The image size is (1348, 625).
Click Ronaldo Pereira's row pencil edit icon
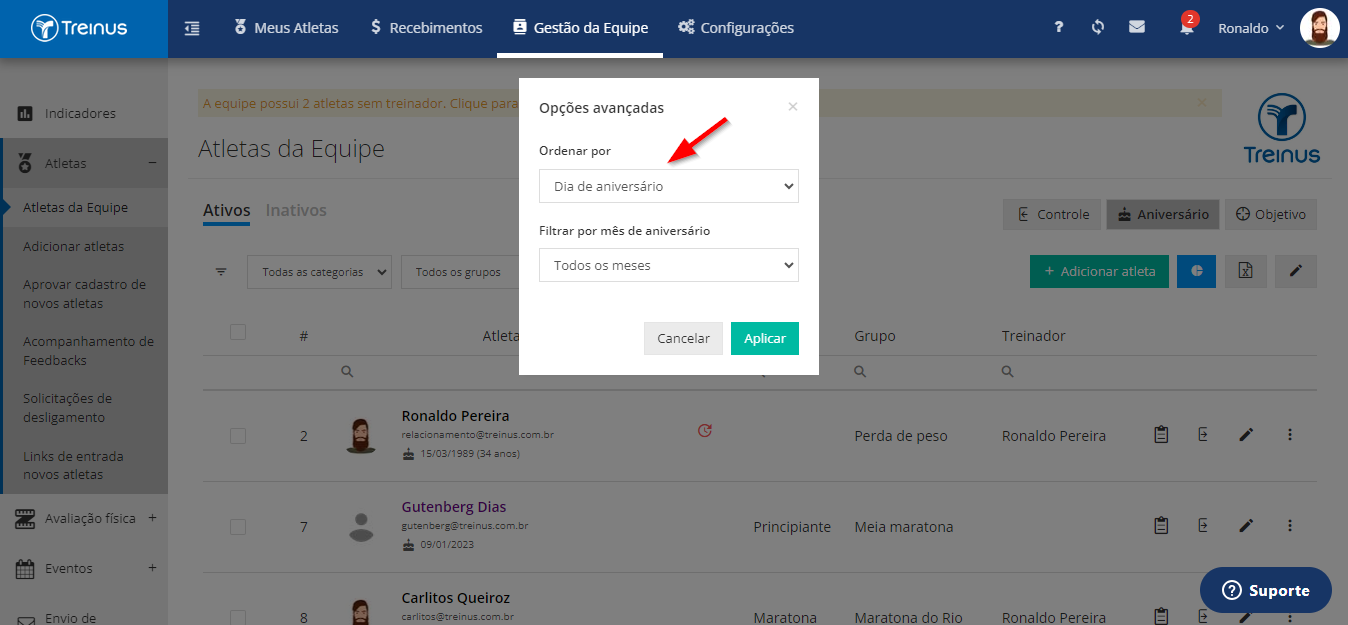pyautogui.click(x=1246, y=435)
